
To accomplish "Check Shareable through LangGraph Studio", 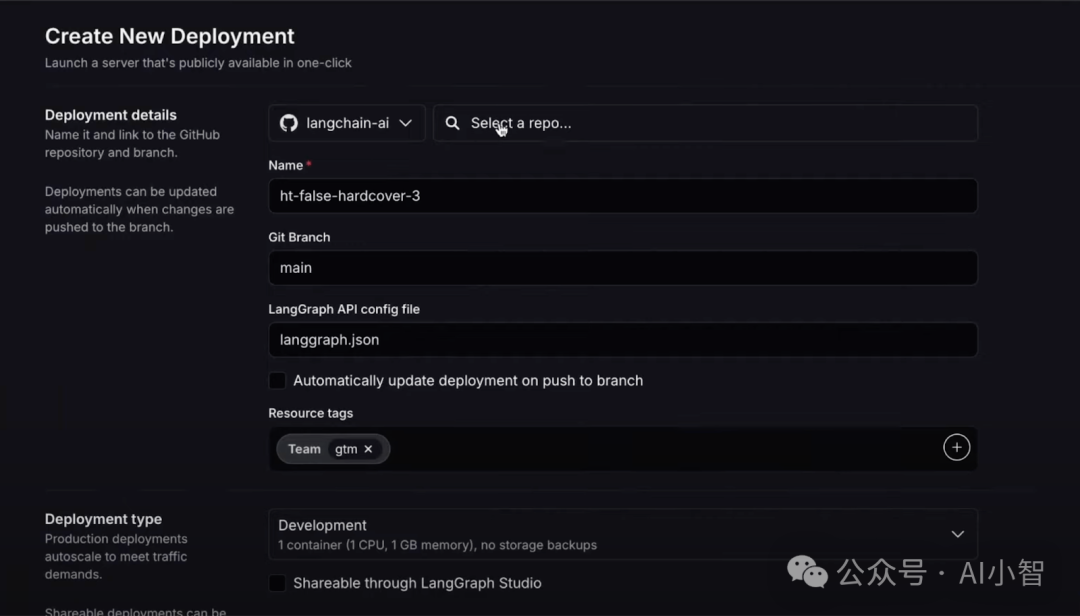I will (x=277, y=583).
